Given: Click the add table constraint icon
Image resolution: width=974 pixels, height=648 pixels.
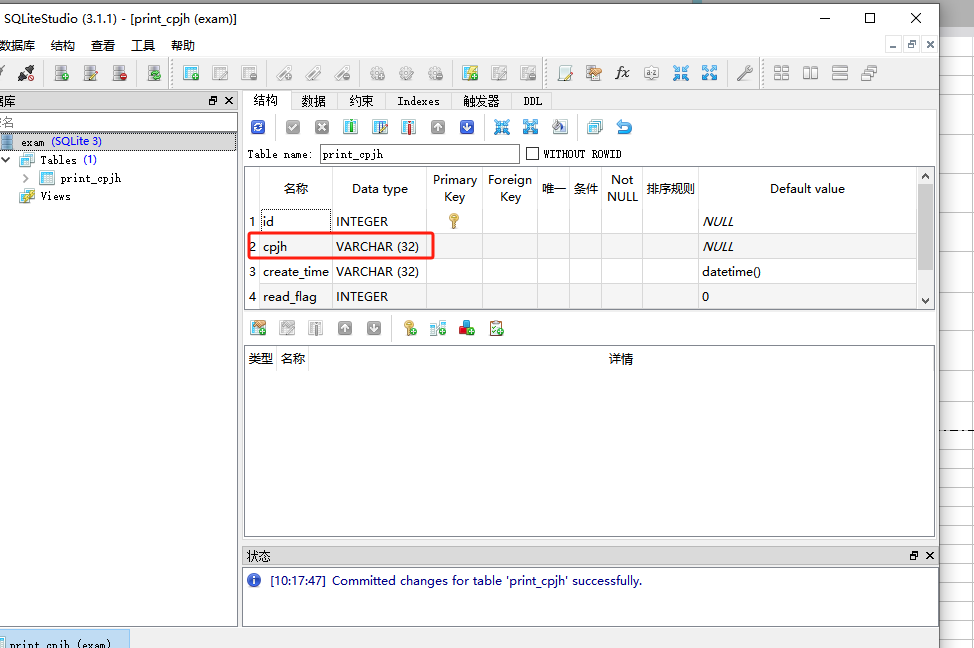Looking at the screenshot, I should [258, 328].
